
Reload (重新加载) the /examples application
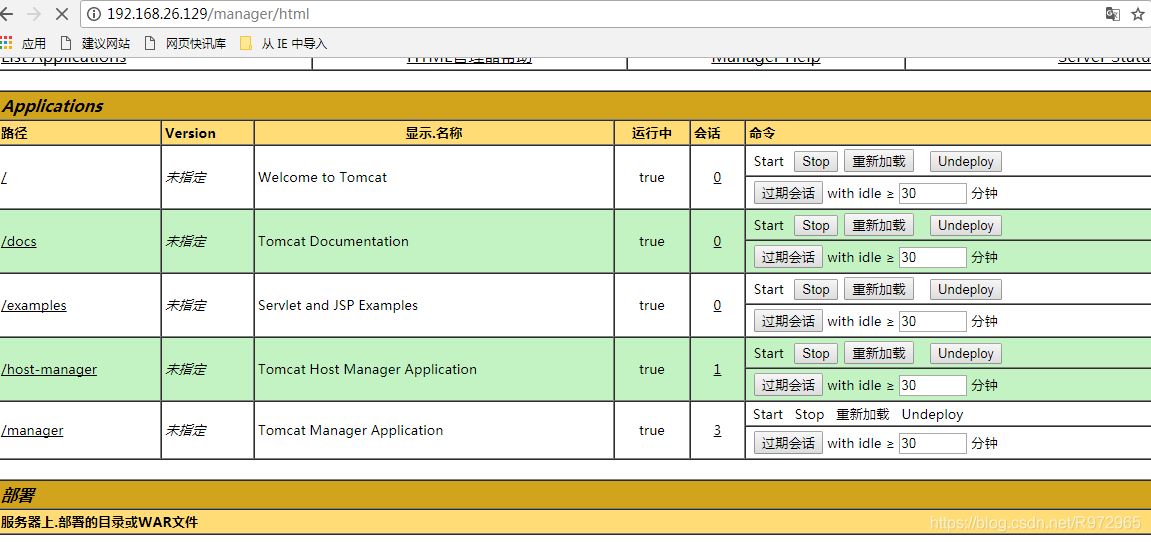[879, 289]
